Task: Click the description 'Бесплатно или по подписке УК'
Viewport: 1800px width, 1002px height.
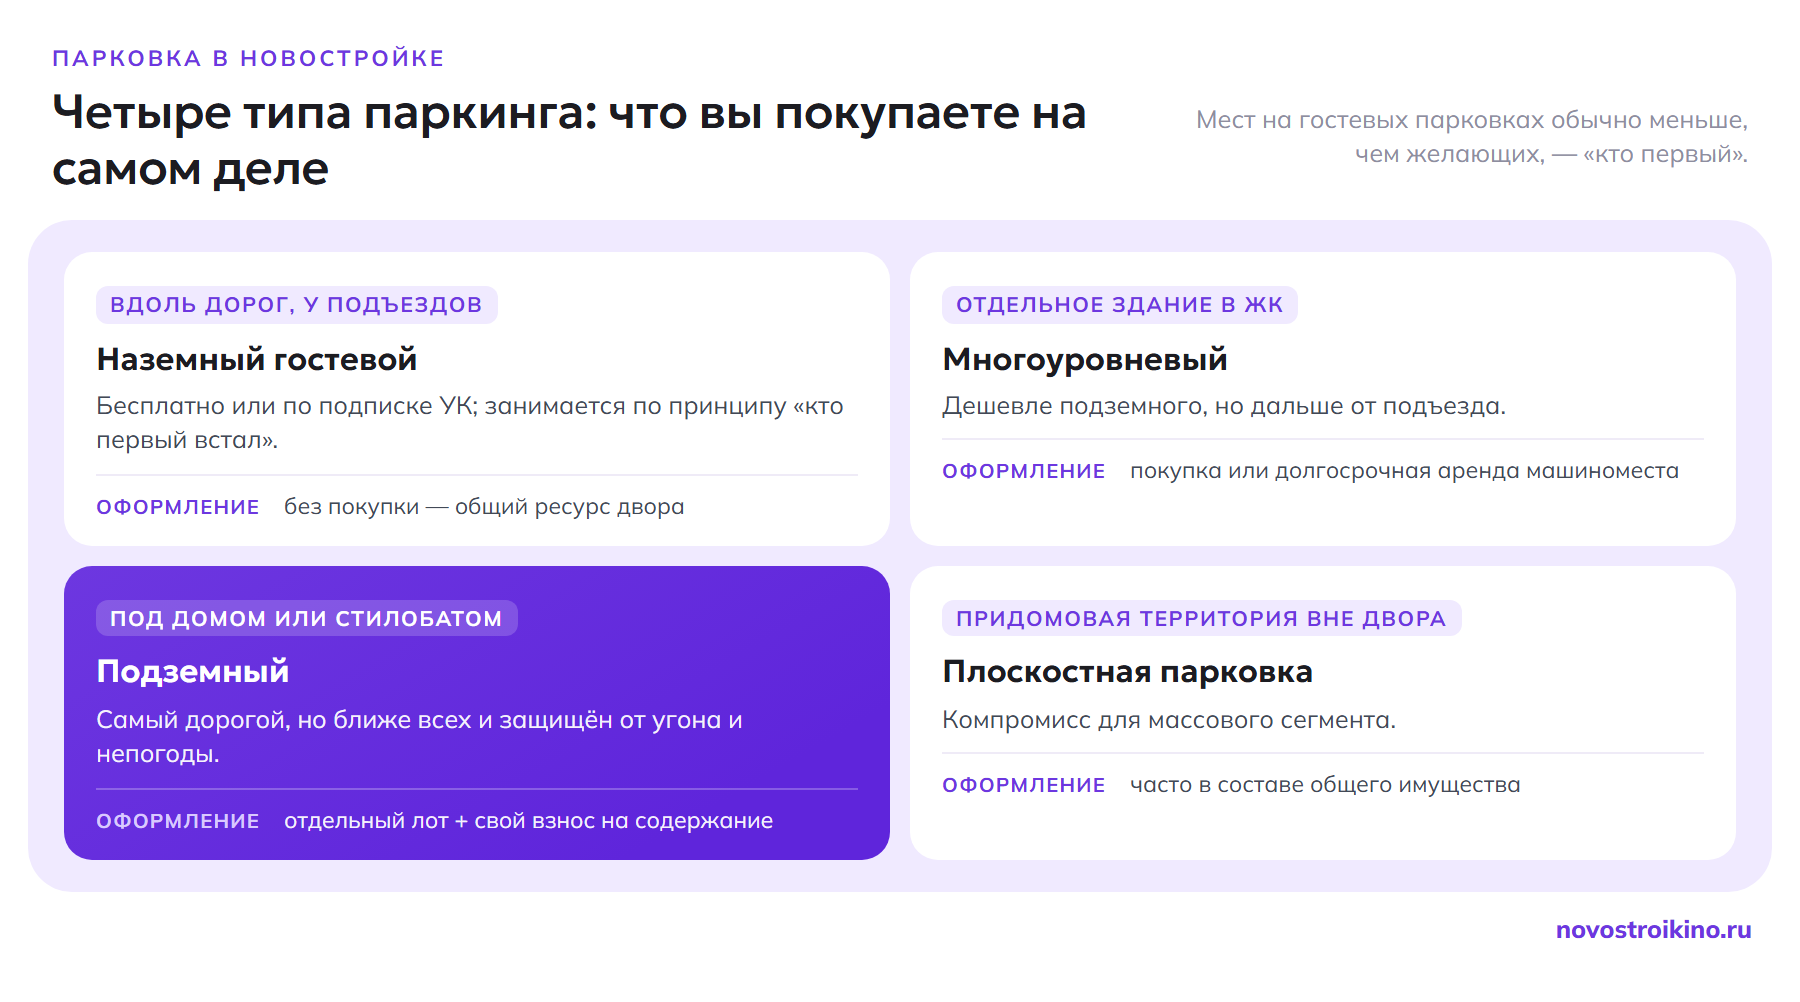Action: 470,423
